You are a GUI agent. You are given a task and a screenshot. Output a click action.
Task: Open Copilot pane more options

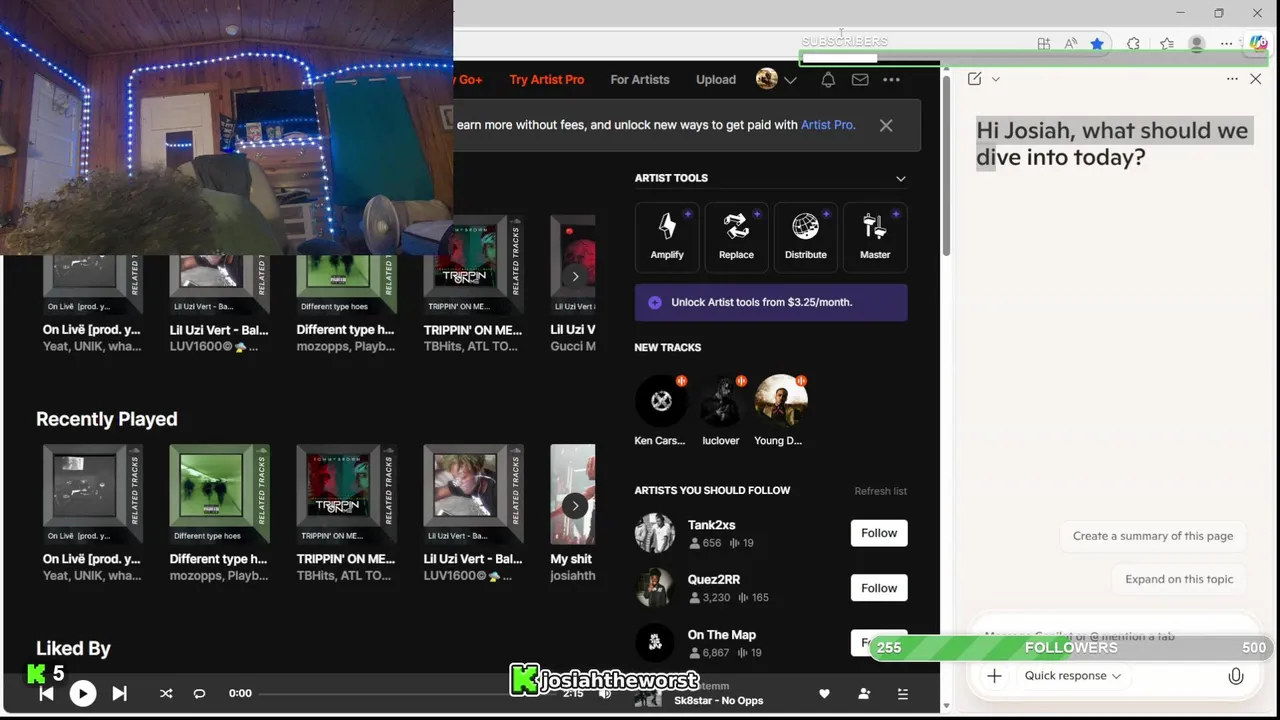(x=1232, y=79)
